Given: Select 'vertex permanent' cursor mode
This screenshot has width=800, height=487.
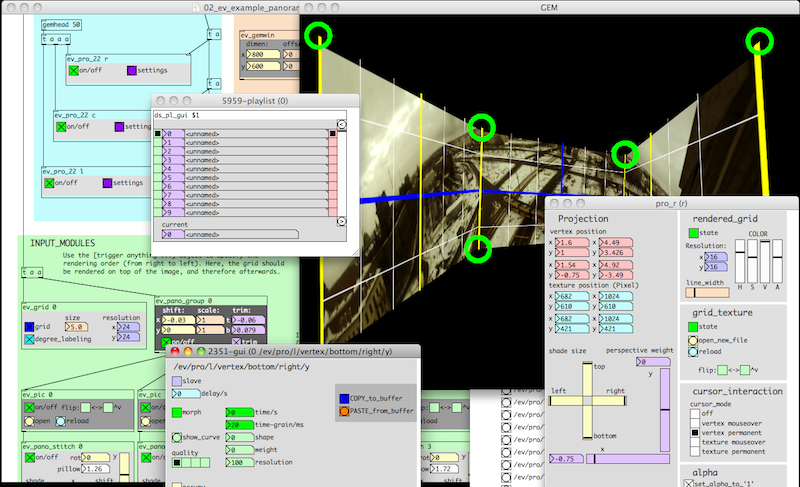Looking at the screenshot, I should click(x=694, y=432).
